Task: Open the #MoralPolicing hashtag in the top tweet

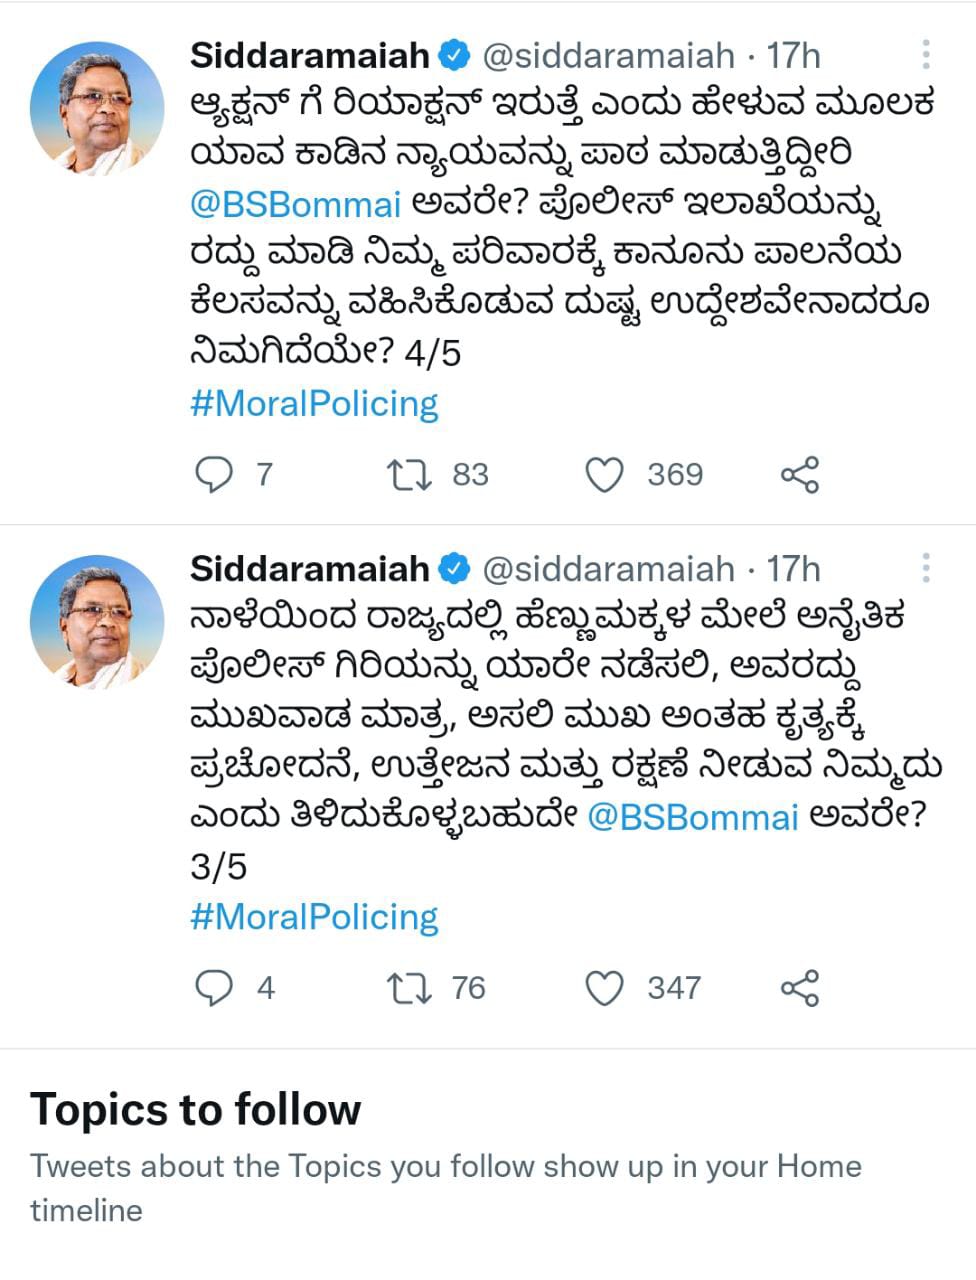Action: click(x=313, y=402)
